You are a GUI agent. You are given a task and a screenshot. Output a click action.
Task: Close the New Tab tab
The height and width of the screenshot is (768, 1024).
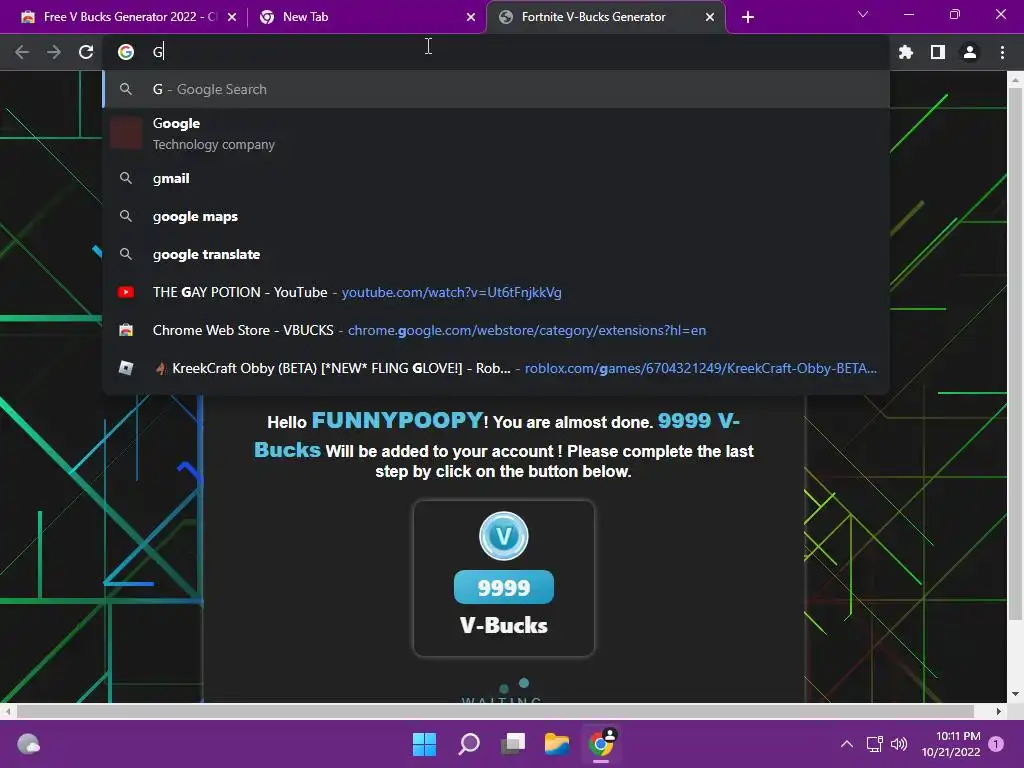[471, 17]
